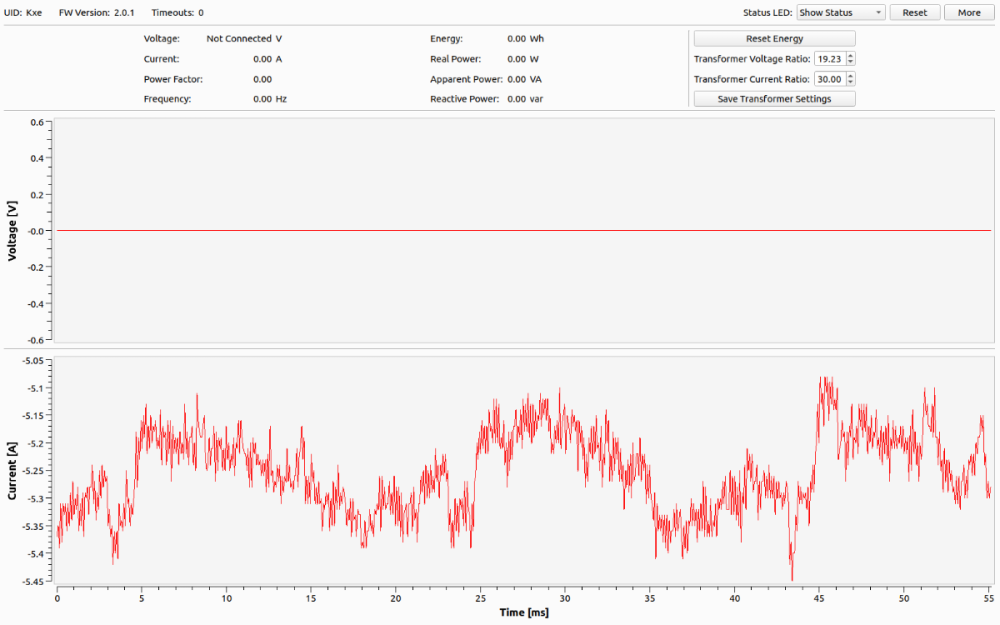Increase Transformer Current Ratio with up arrow
The width and height of the screenshot is (1000, 625).
point(851,76)
